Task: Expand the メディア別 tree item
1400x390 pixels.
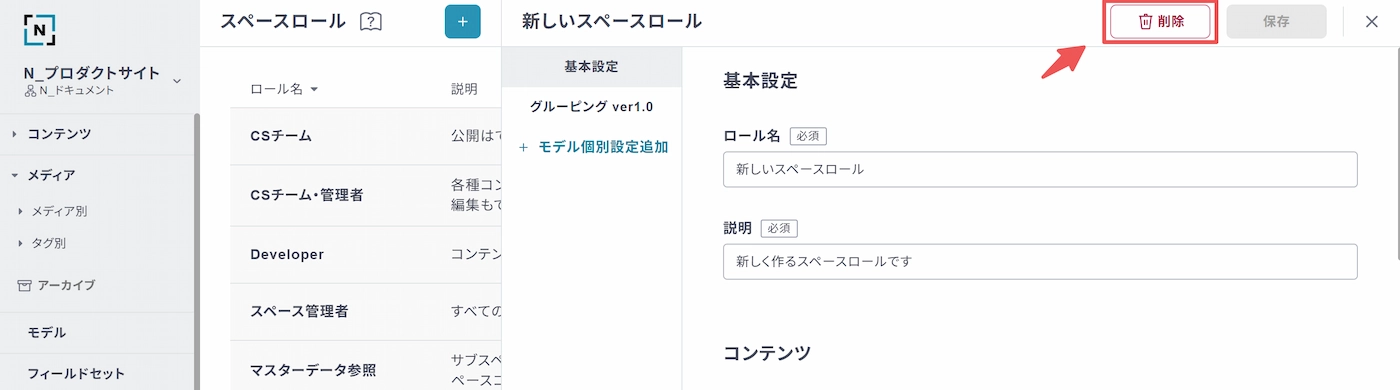Action: tap(21, 212)
